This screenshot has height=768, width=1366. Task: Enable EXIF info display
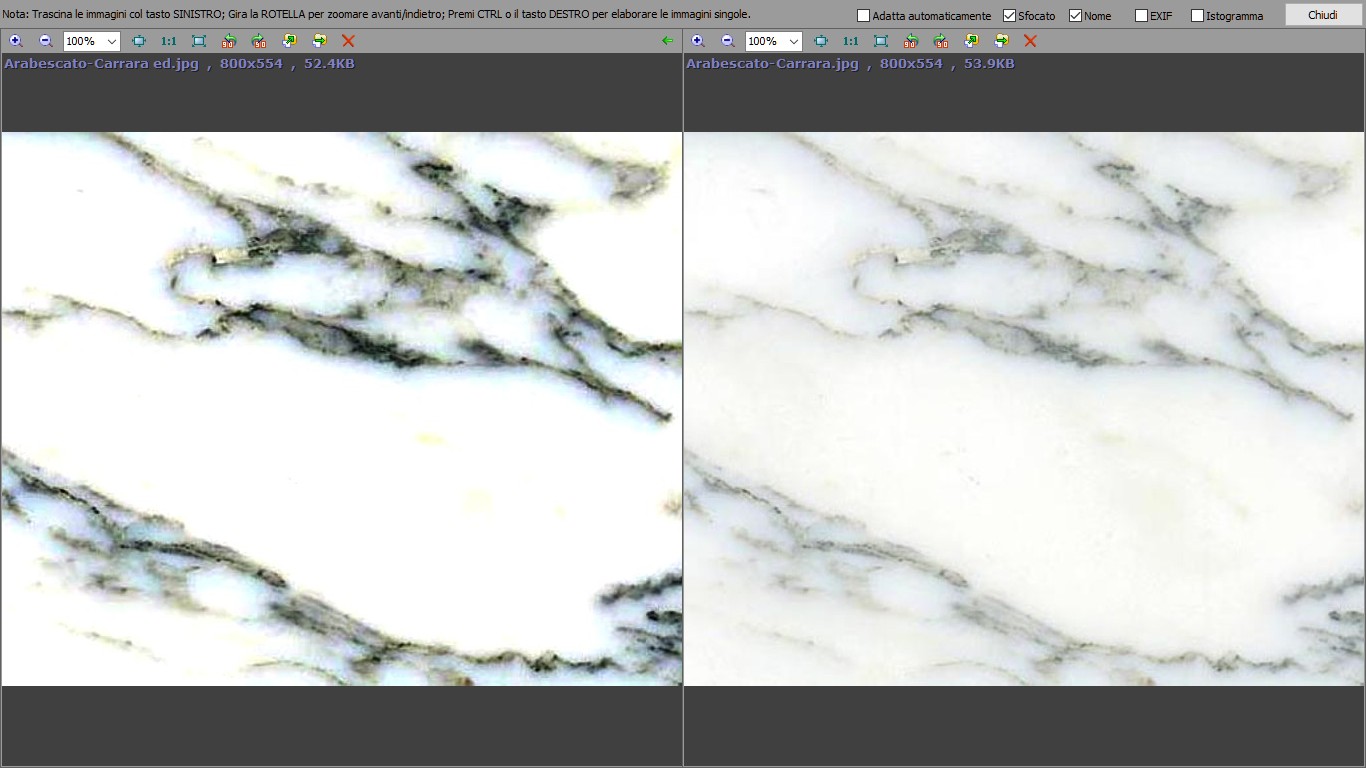coord(1141,16)
